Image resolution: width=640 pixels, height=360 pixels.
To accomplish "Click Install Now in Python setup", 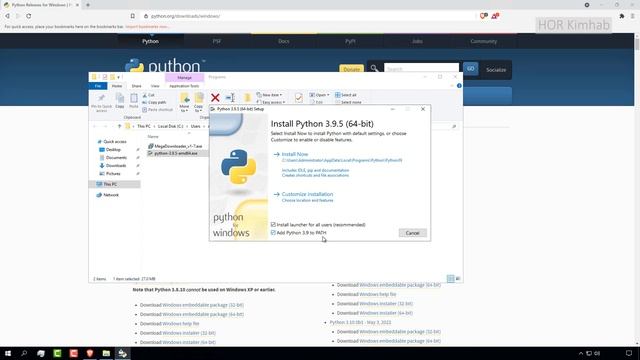I will tap(295, 154).
